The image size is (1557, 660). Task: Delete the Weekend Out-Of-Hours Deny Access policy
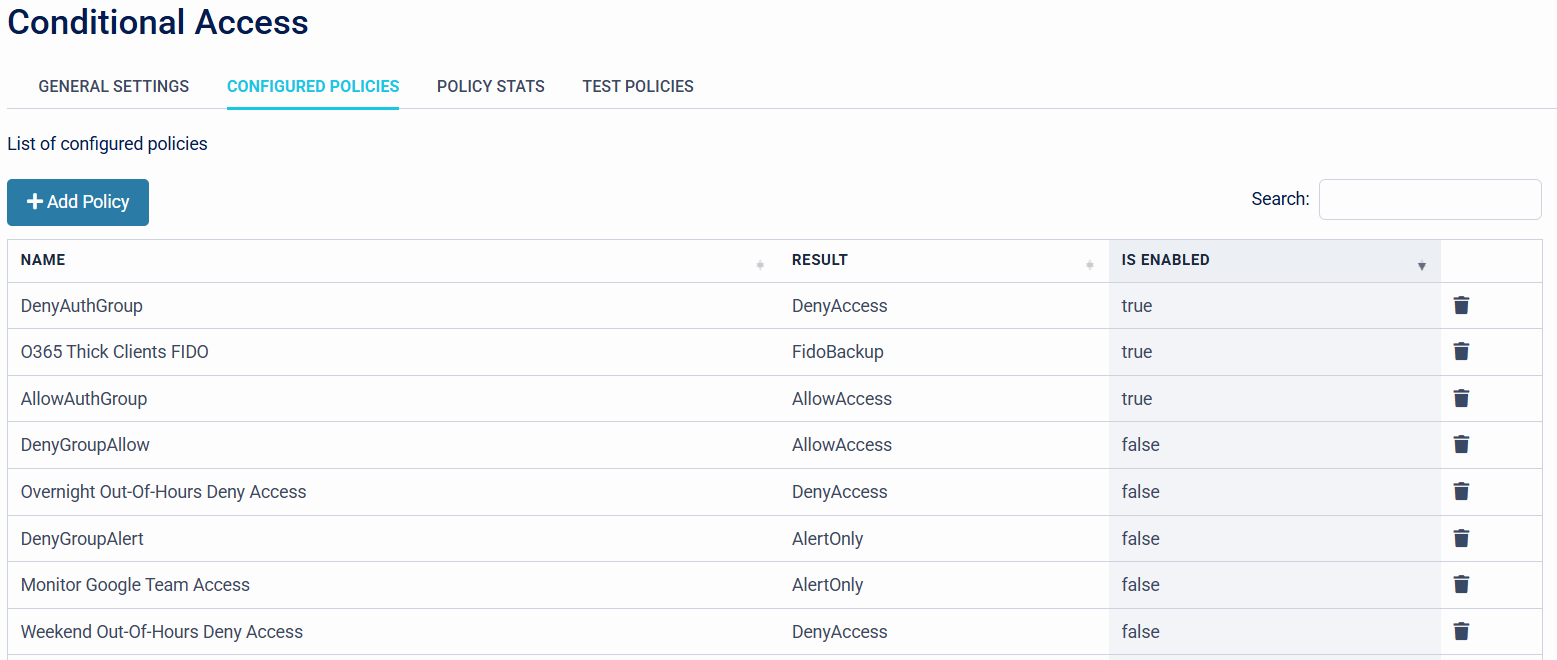point(1461,631)
